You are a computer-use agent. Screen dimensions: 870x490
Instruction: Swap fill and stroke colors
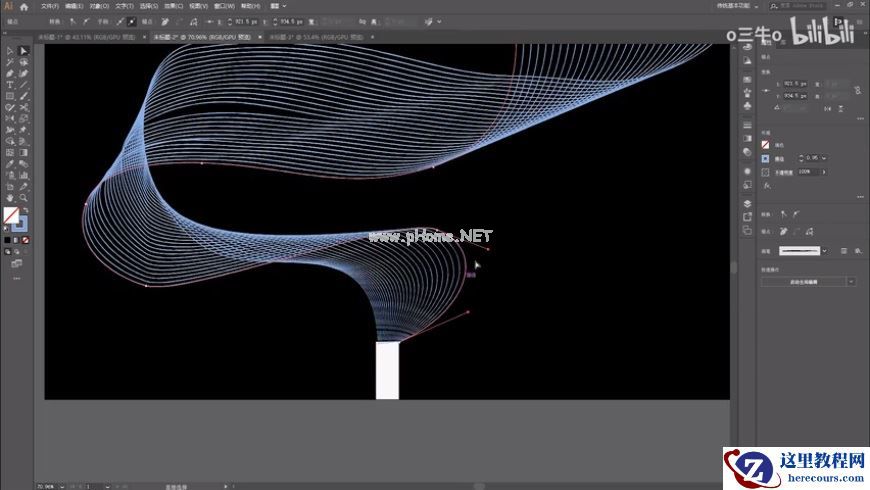[25, 210]
